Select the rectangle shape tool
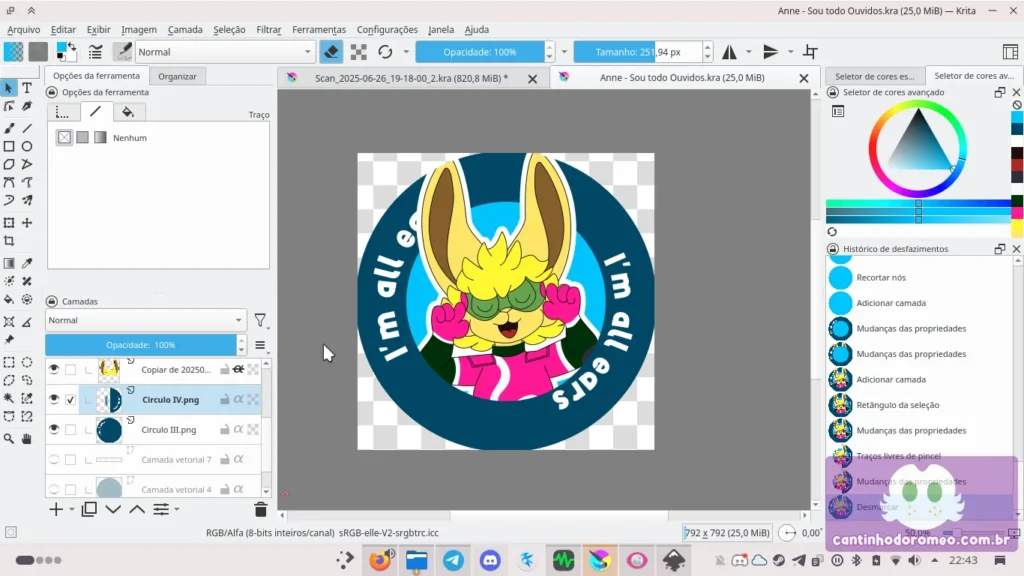1024x576 pixels. pos(8,146)
